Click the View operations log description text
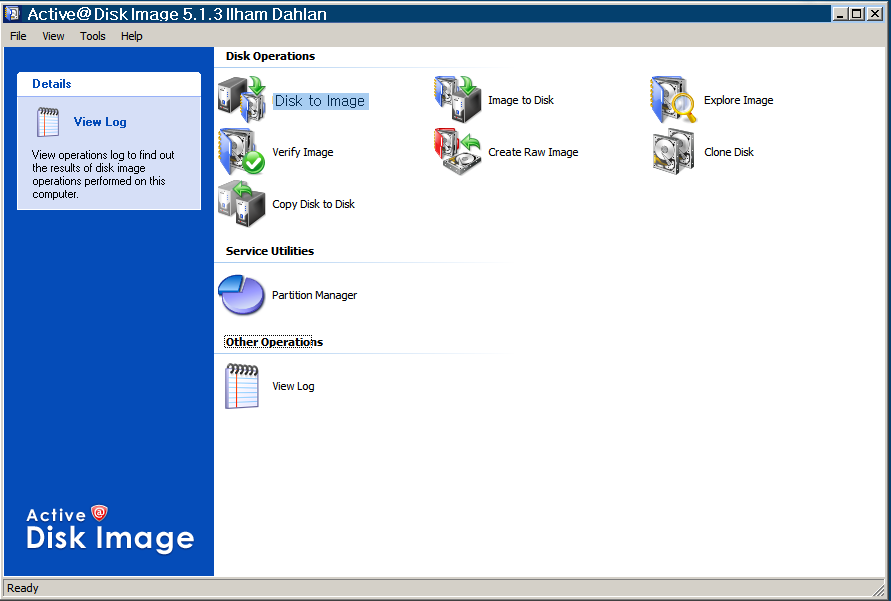This screenshot has width=891, height=601. click(x=103, y=174)
